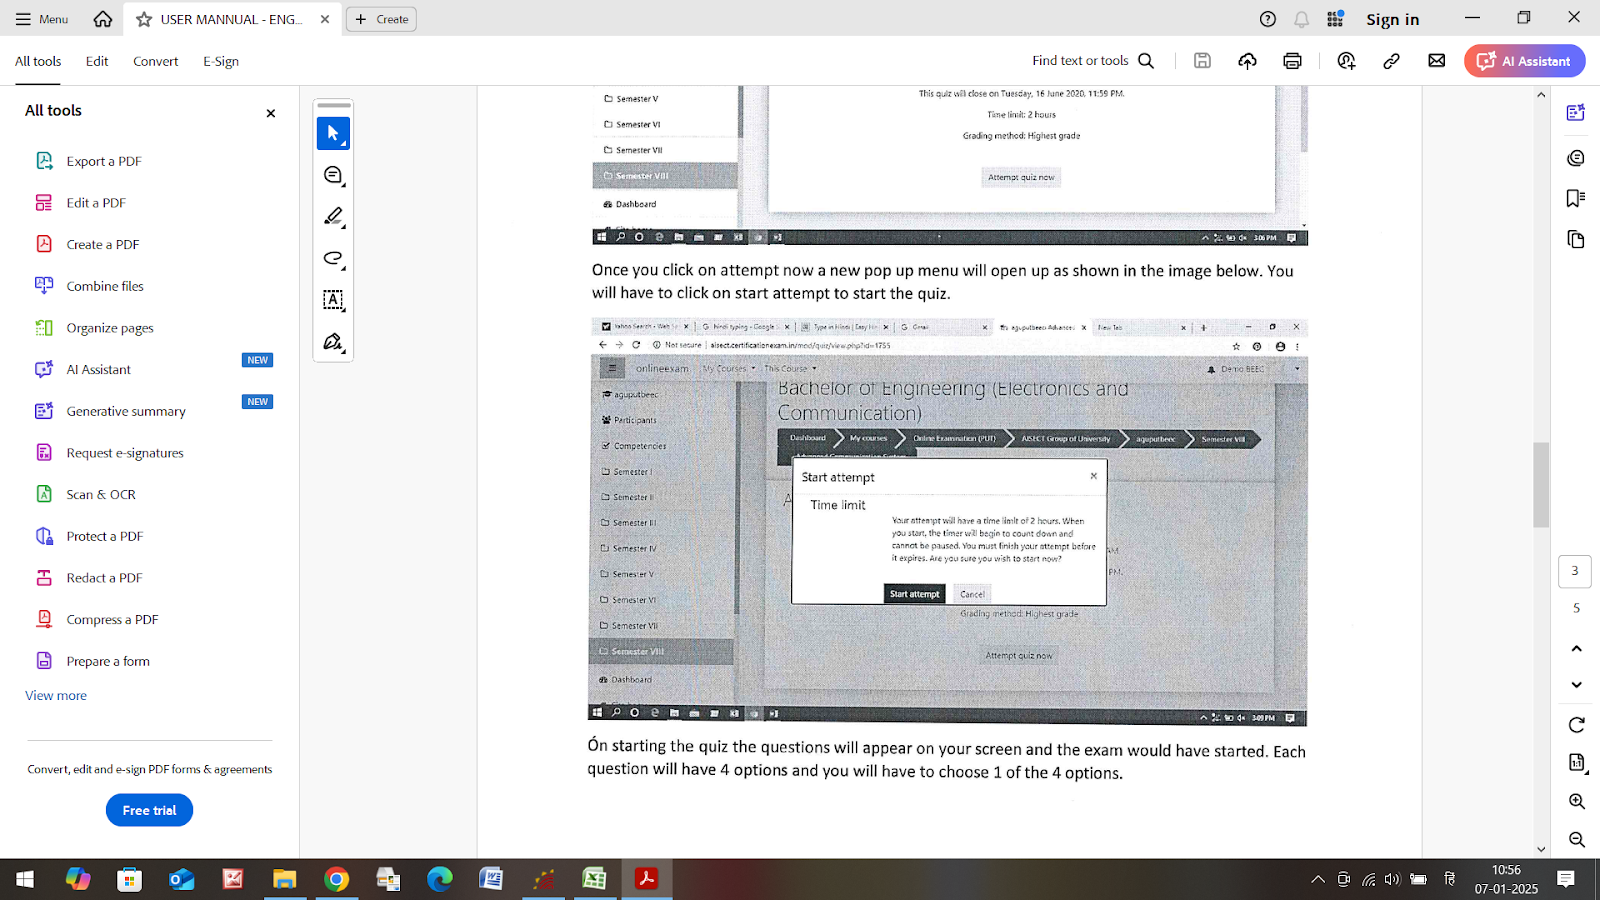Viewport: 1600px width, 900px height.
Task: Choose the Add text box tool
Action: tap(333, 300)
